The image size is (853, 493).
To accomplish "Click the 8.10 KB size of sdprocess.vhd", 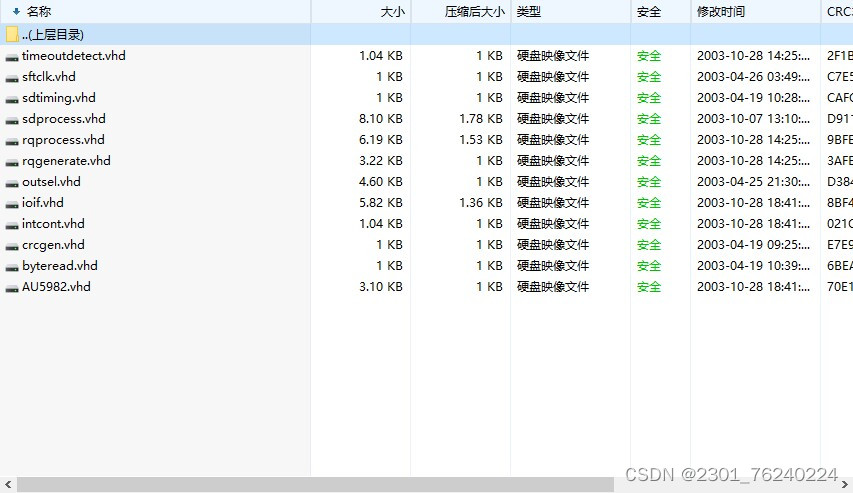I will (380, 119).
